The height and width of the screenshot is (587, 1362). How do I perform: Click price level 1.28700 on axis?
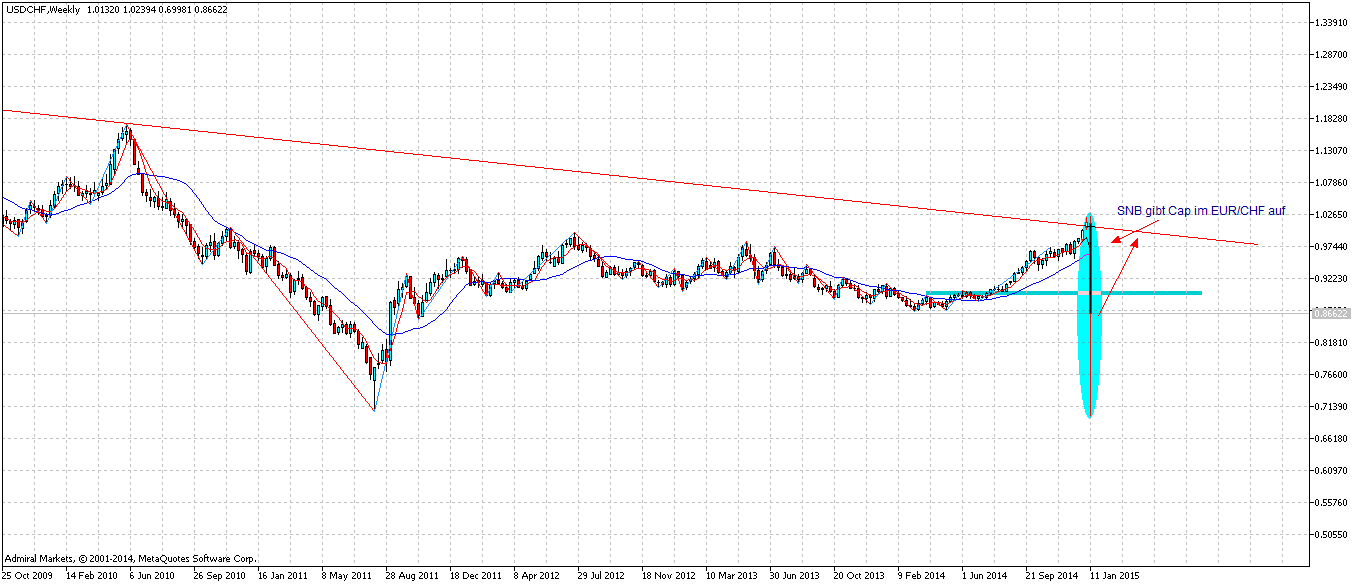pos(1329,54)
